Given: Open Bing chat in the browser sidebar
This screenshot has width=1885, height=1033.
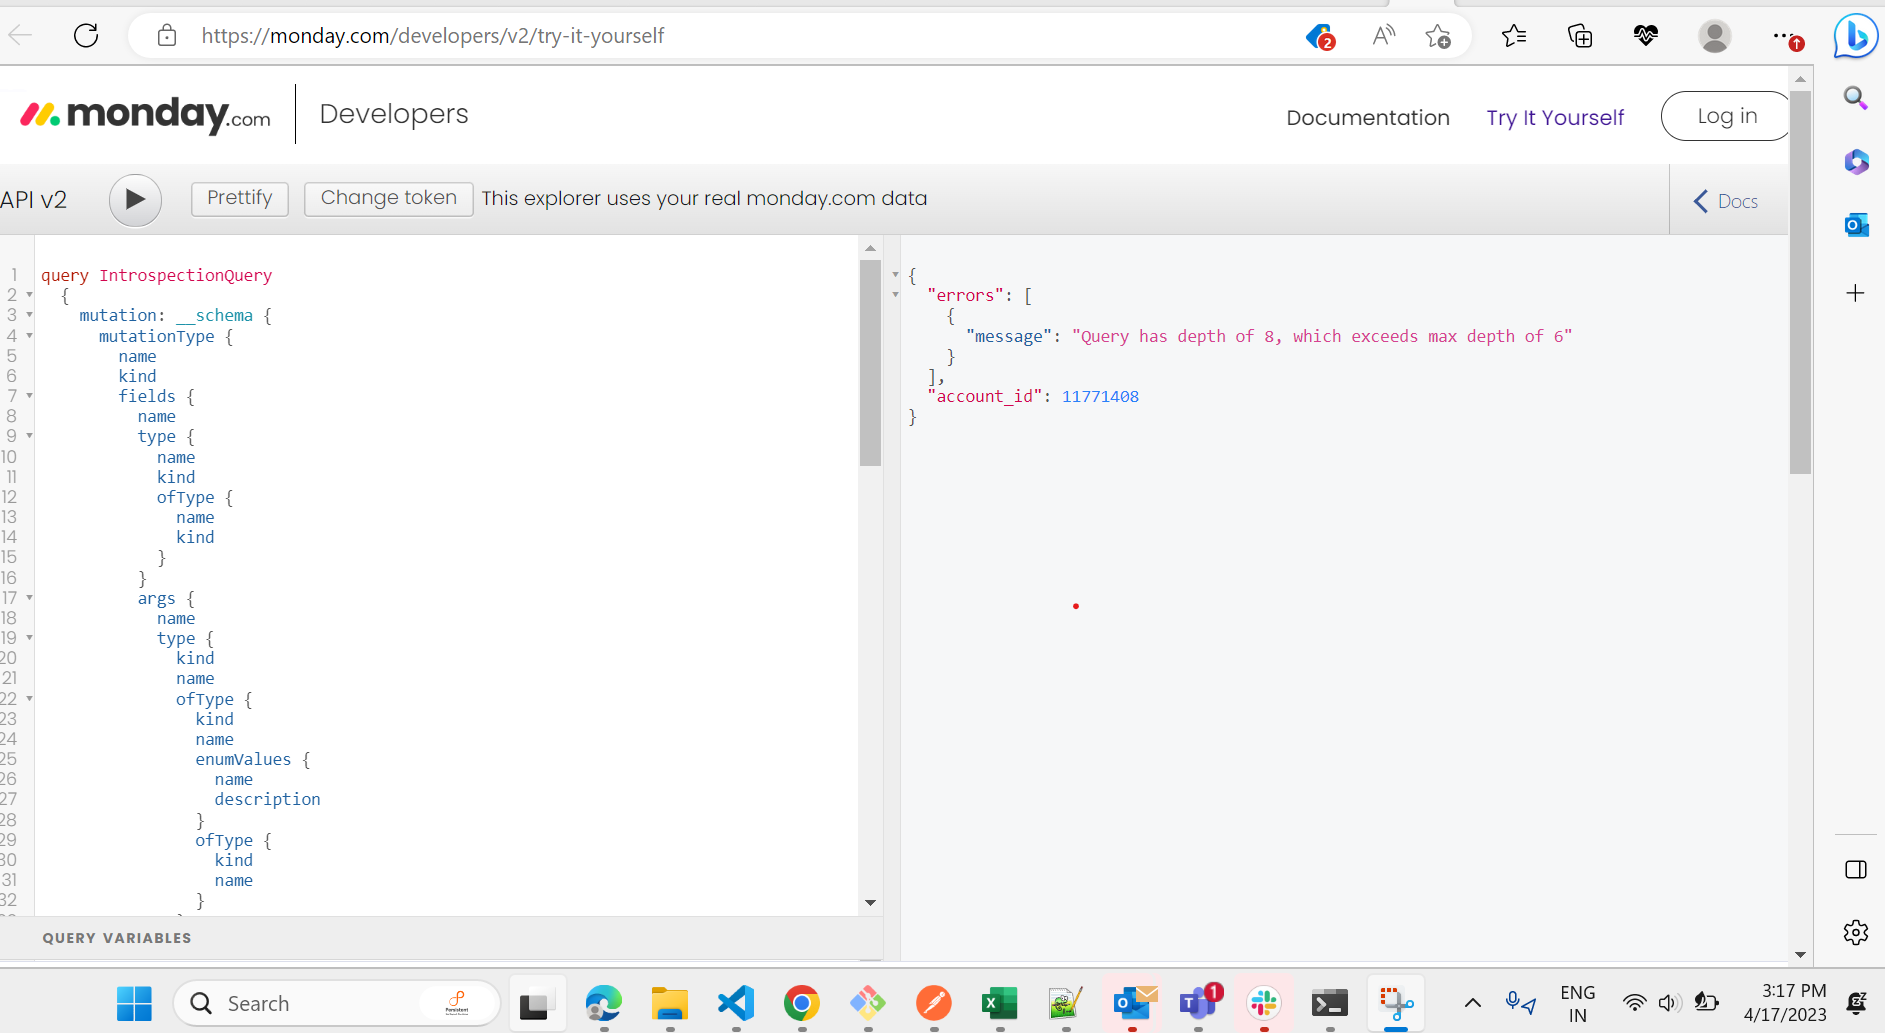Looking at the screenshot, I should pyautogui.click(x=1855, y=36).
